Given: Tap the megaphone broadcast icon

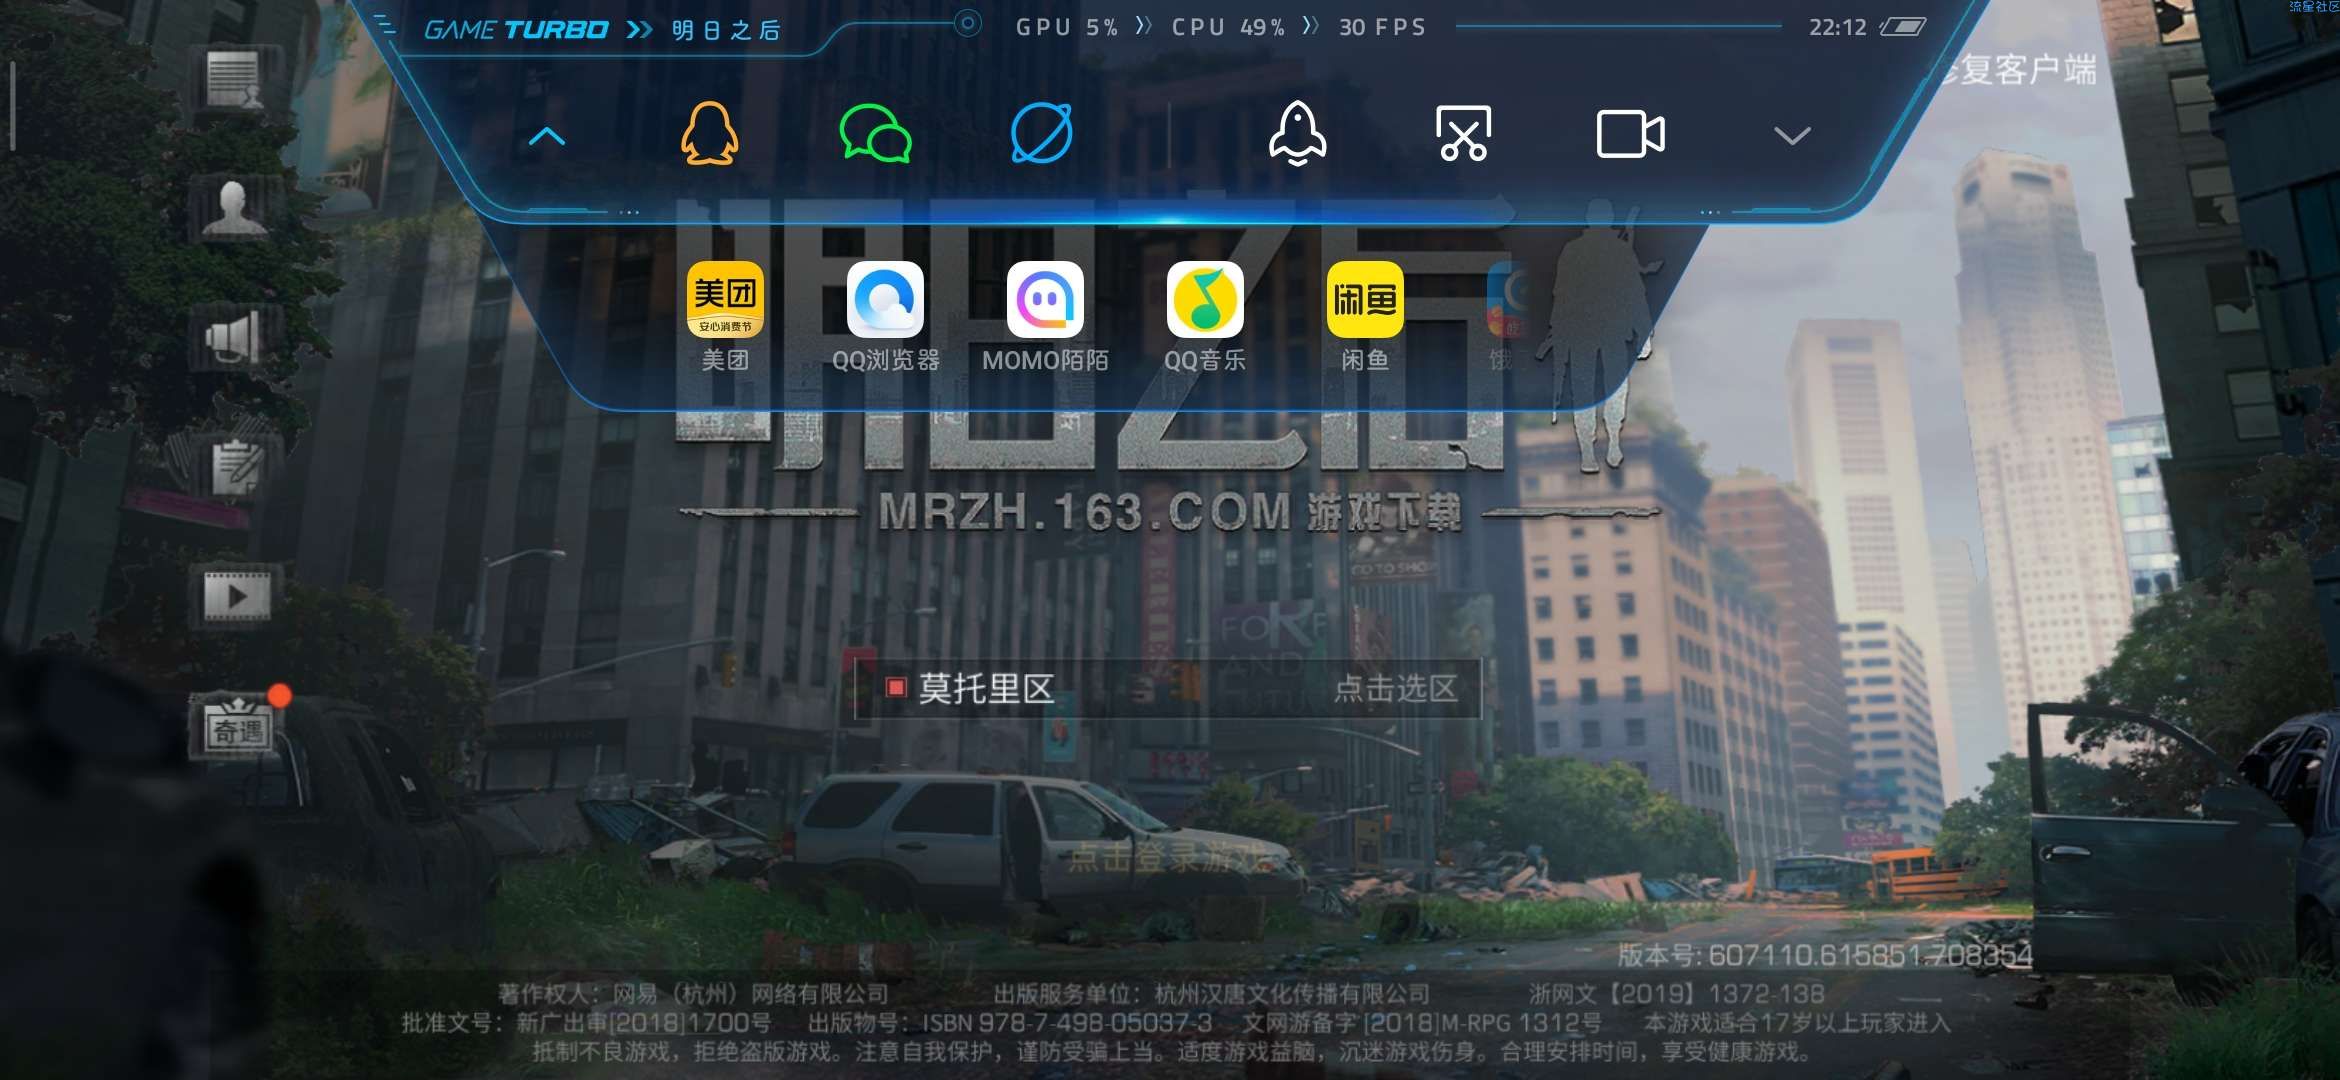Looking at the screenshot, I should (233, 338).
